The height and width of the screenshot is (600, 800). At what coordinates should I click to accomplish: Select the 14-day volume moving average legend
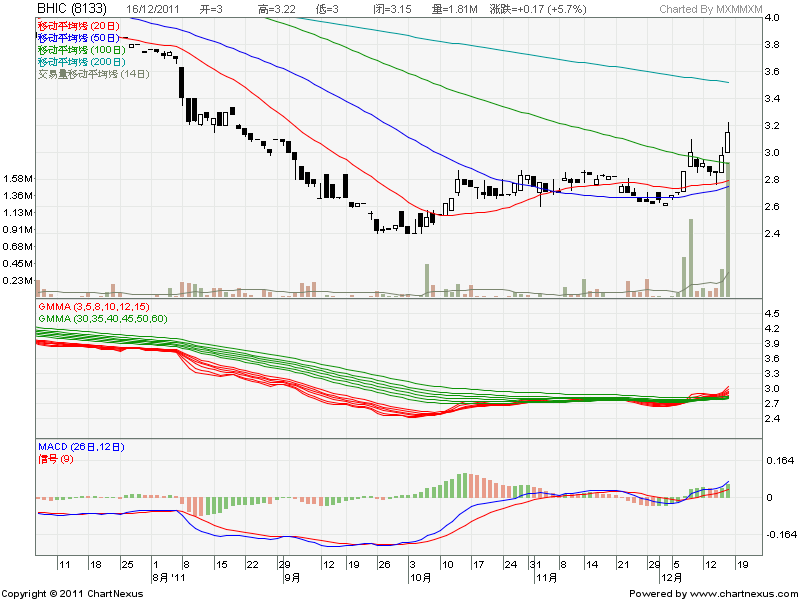click(x=93, y=73)
